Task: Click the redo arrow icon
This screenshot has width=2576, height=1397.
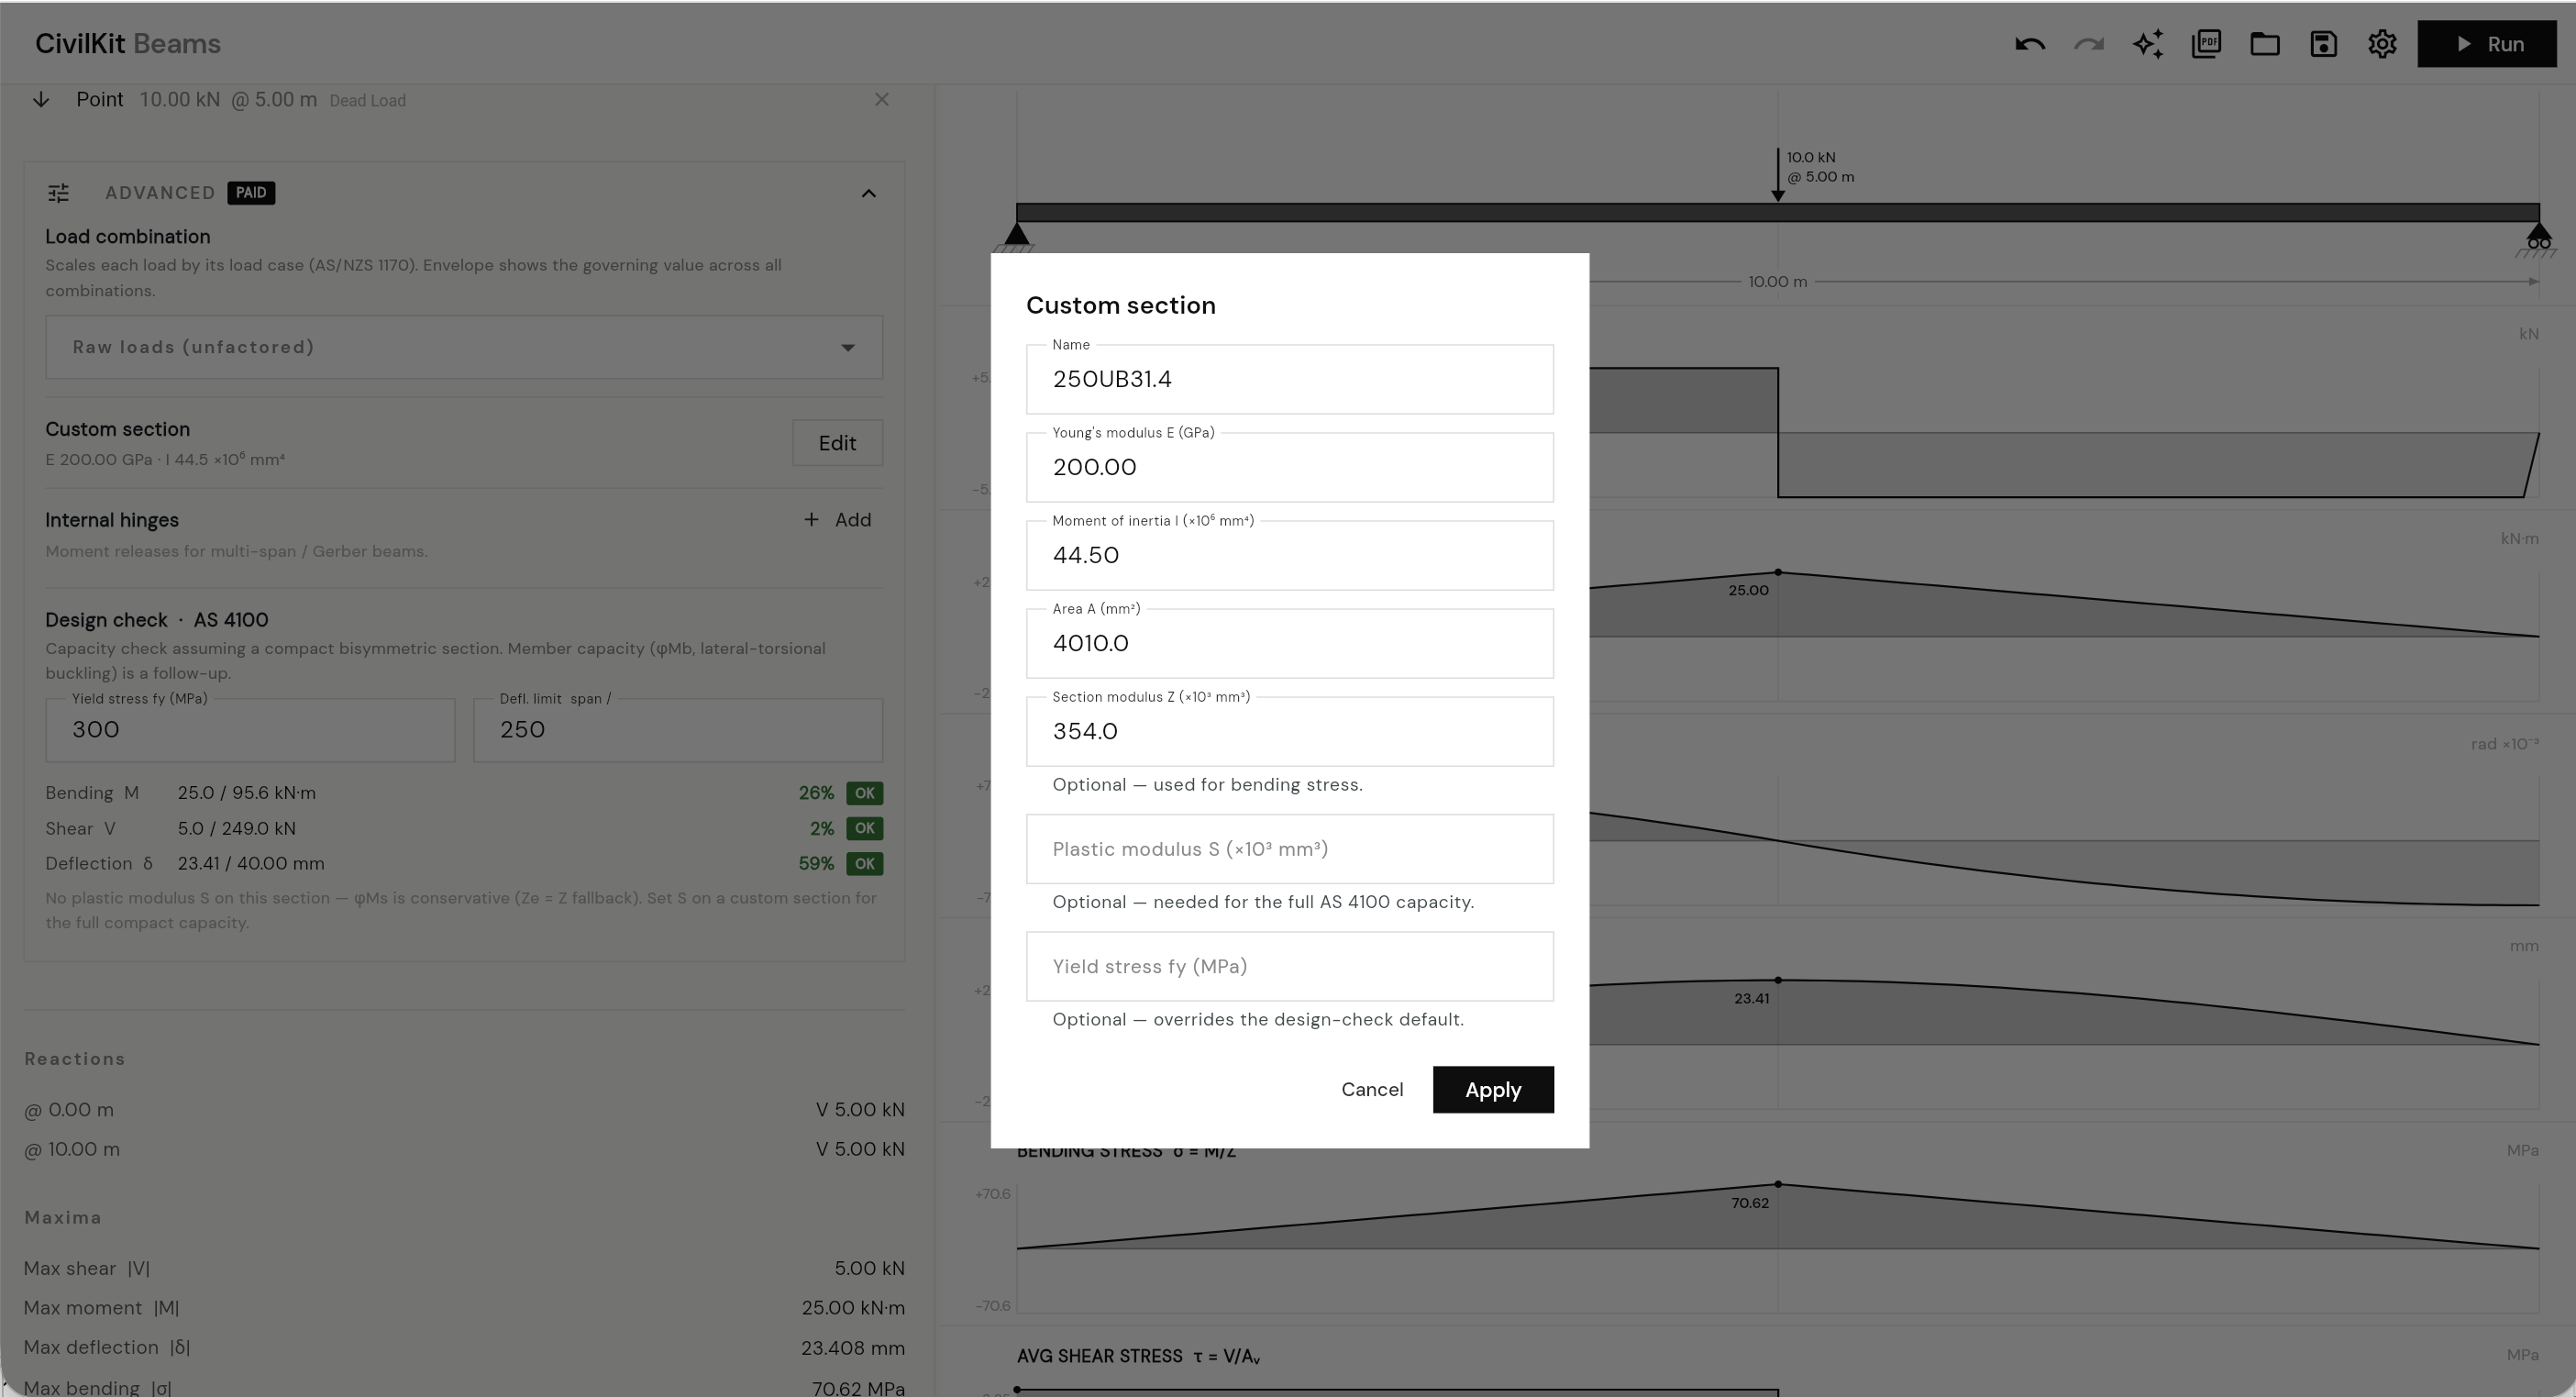Action: click(x=2088, y=44)
